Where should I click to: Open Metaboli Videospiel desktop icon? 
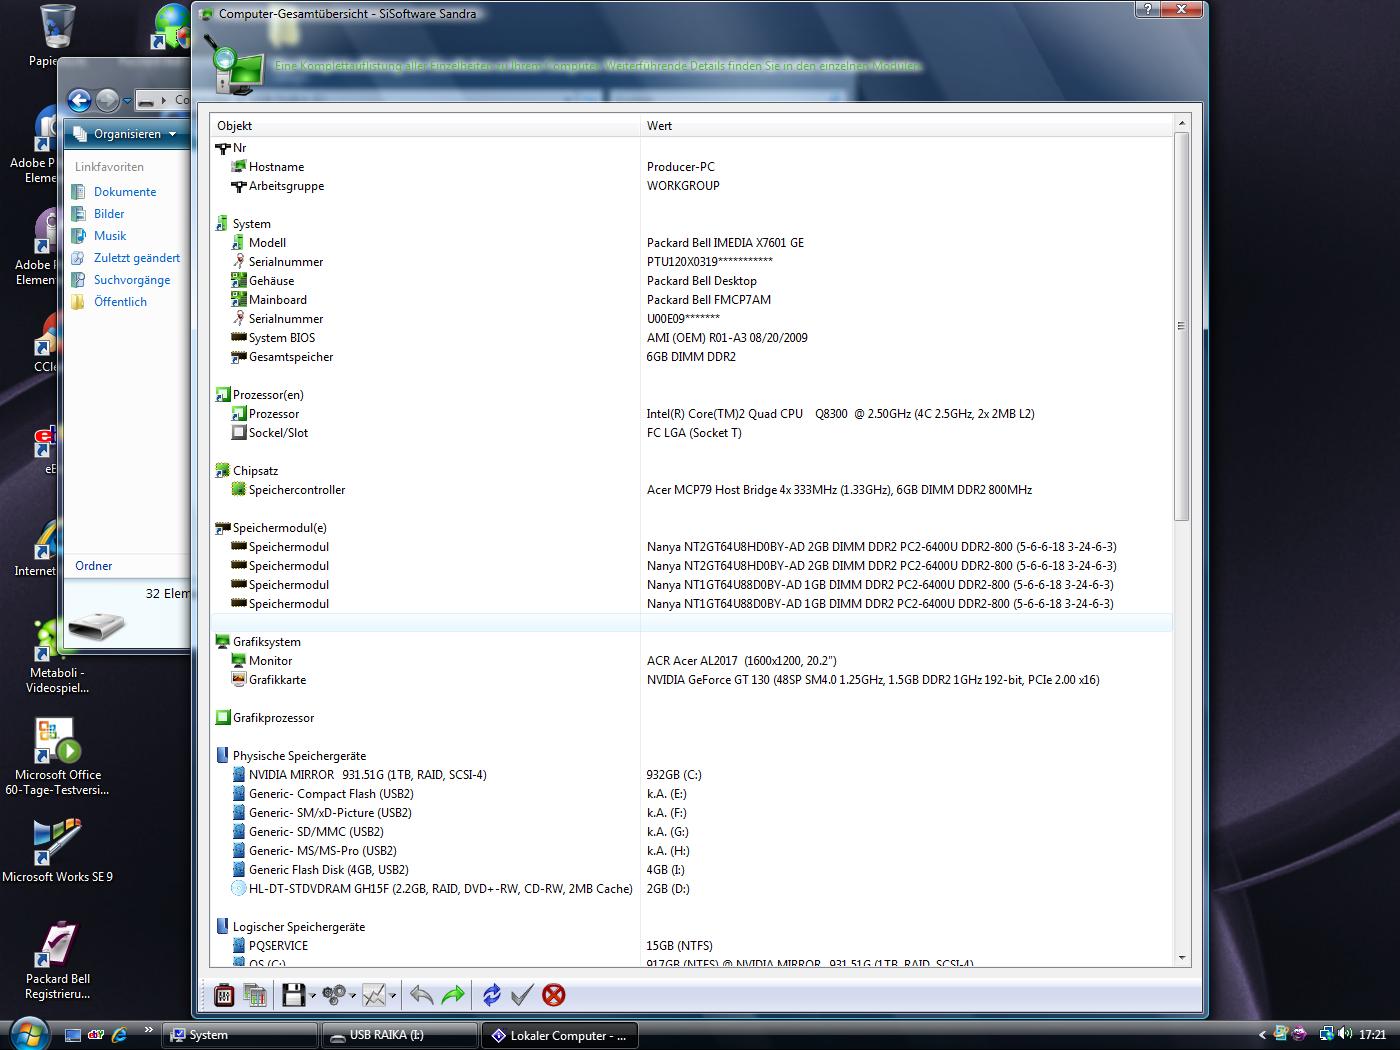pyautogui.click(x=57, y=656)
